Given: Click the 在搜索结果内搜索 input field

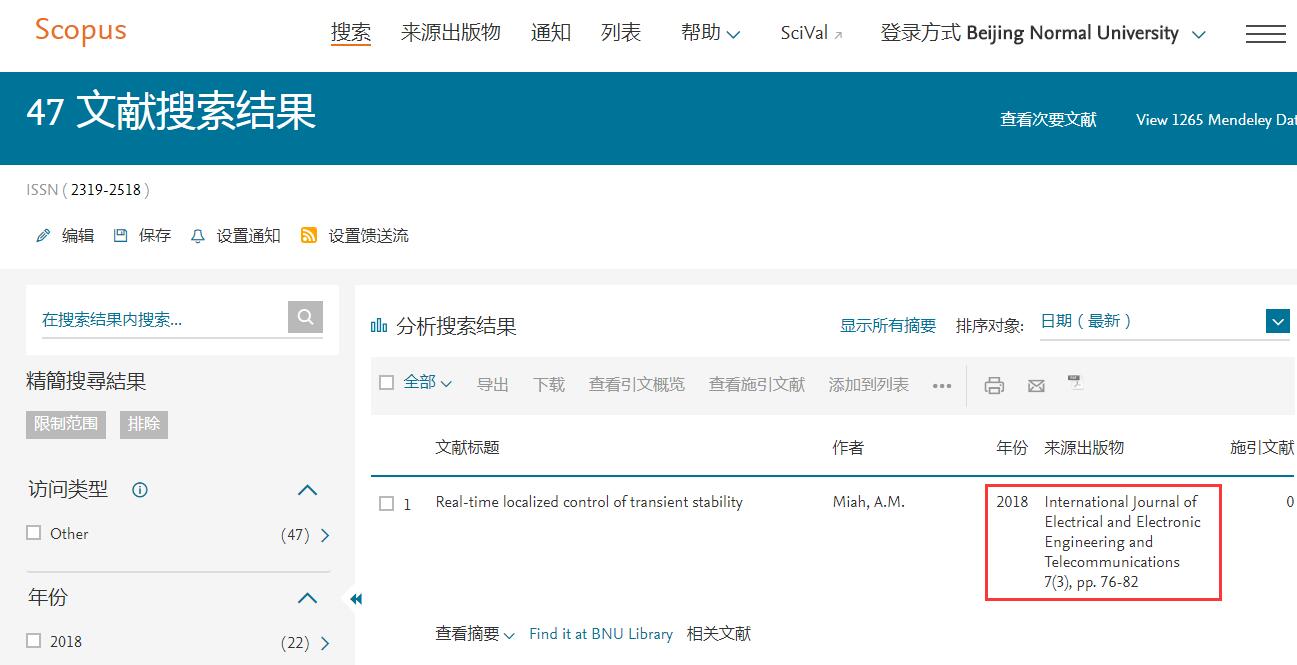Looking at the screenshot, I should 160,320.
